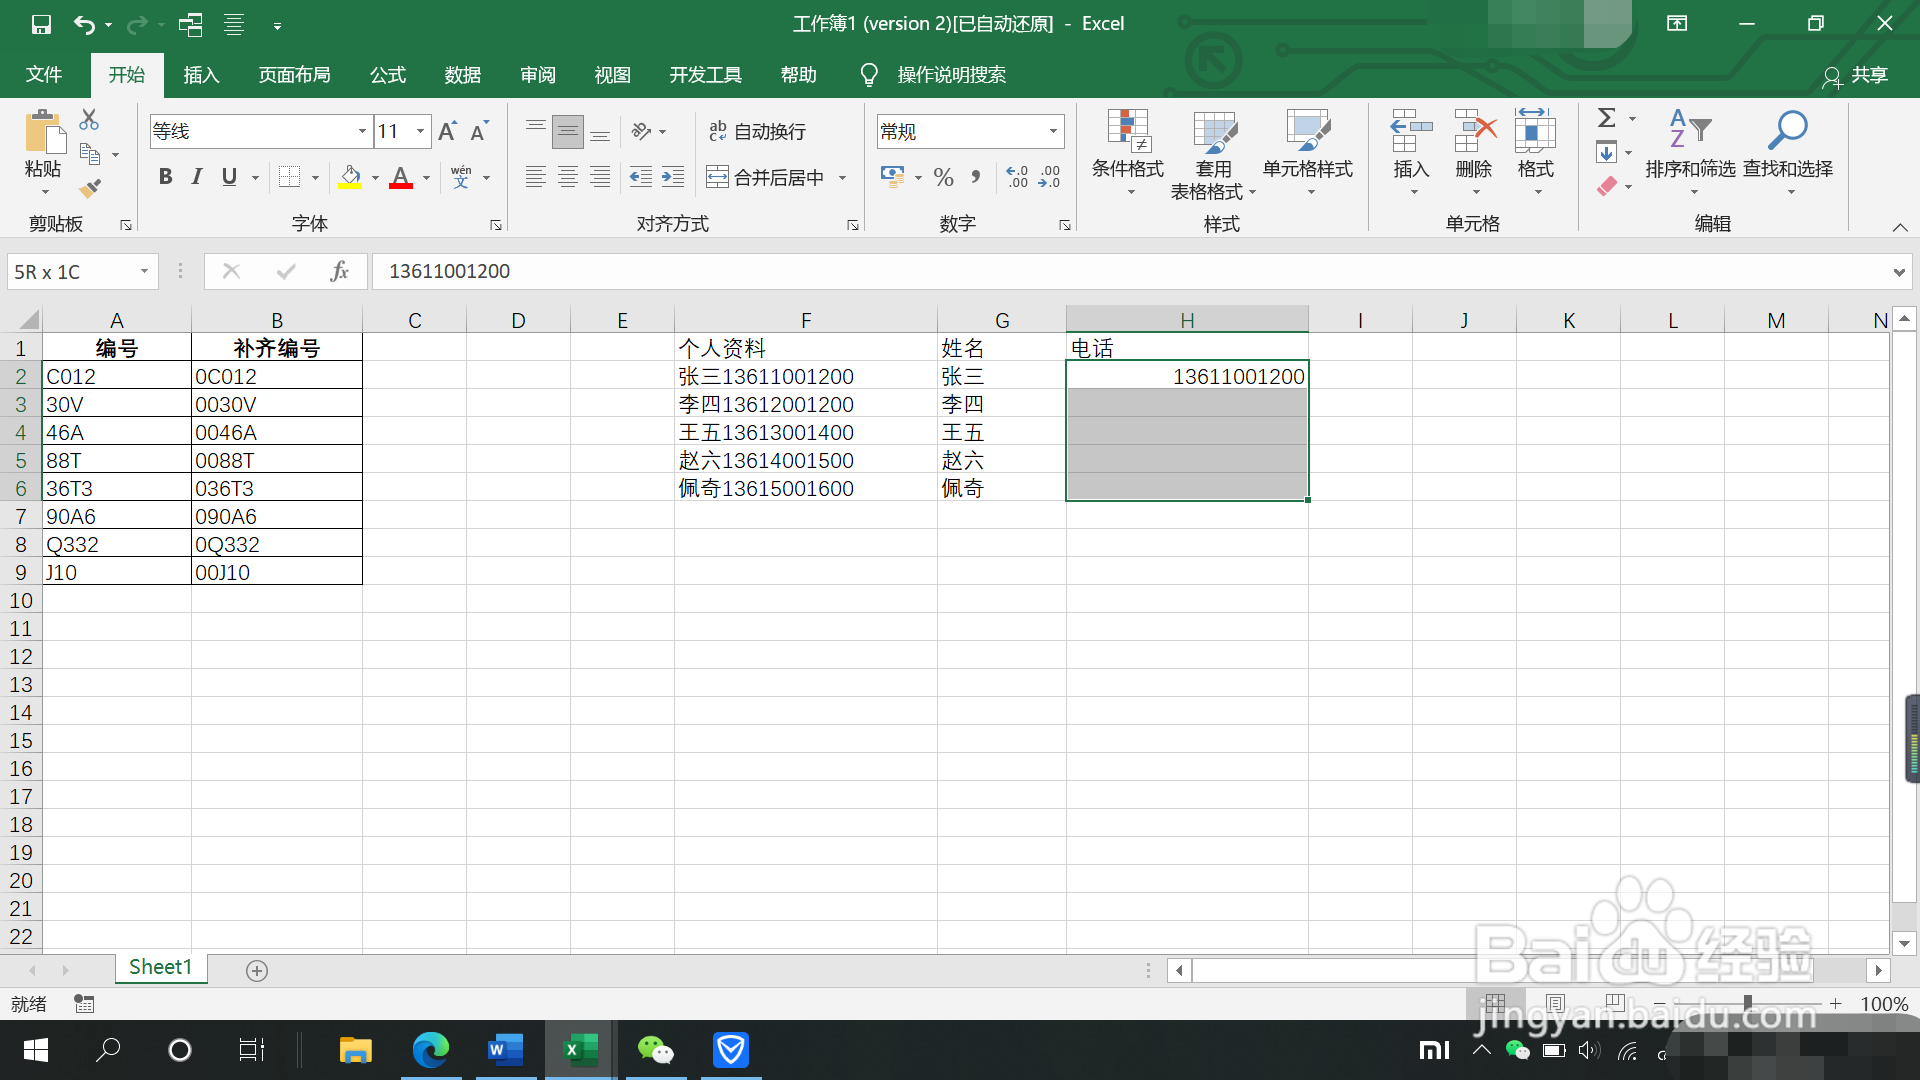Click Merge & Center (合并后居中) button
The width and height of the screenshot is (1920, 1080).
point(766,177)
